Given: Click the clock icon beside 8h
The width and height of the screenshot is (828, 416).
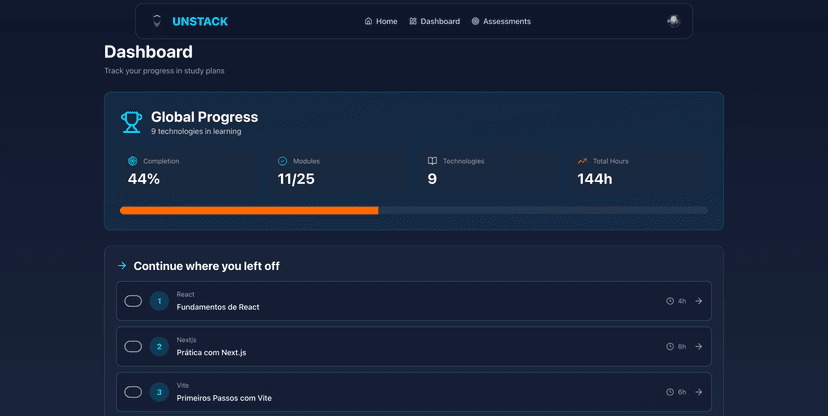Looking at the screenshot, I should click(x=670, y=346).
